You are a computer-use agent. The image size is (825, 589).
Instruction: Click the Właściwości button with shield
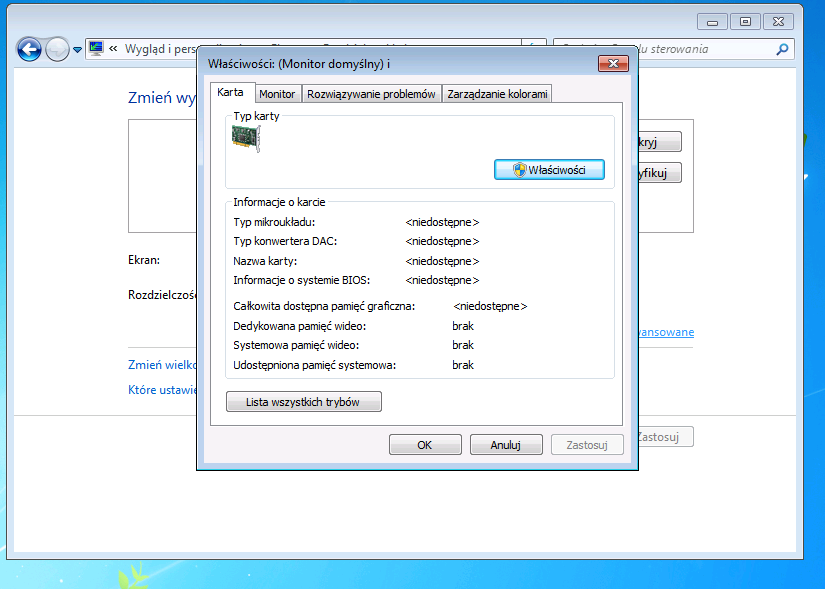(x=550, y=170)
